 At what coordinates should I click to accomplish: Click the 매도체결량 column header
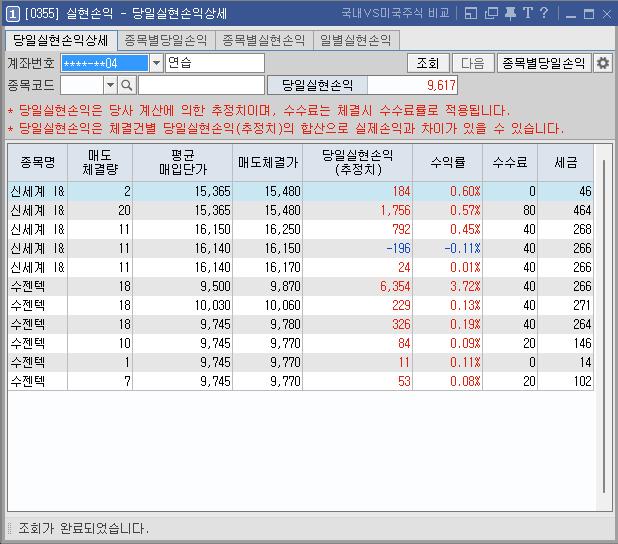pos(100,162)
